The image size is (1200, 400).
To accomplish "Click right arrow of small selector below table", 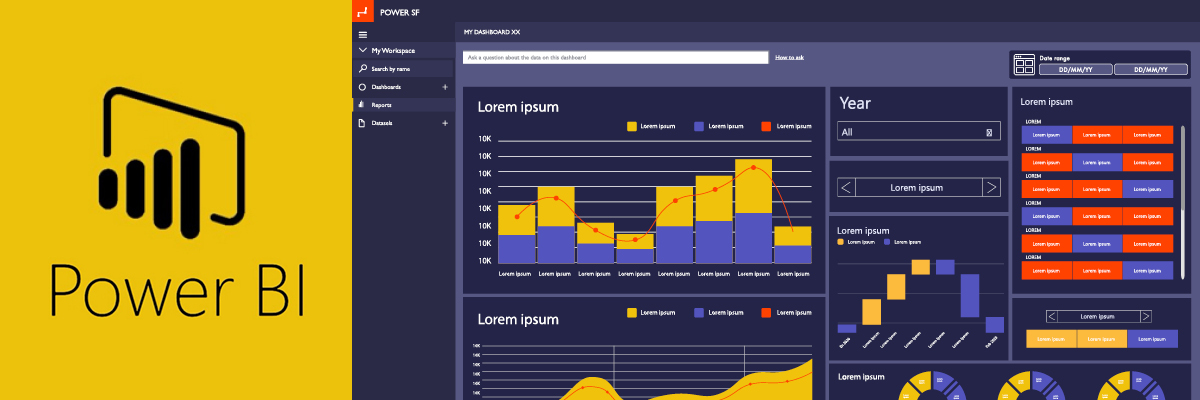I will [1144, 316].
